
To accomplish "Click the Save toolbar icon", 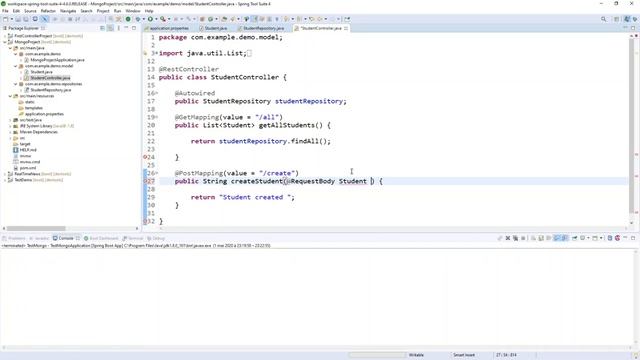I will (18, 19).
